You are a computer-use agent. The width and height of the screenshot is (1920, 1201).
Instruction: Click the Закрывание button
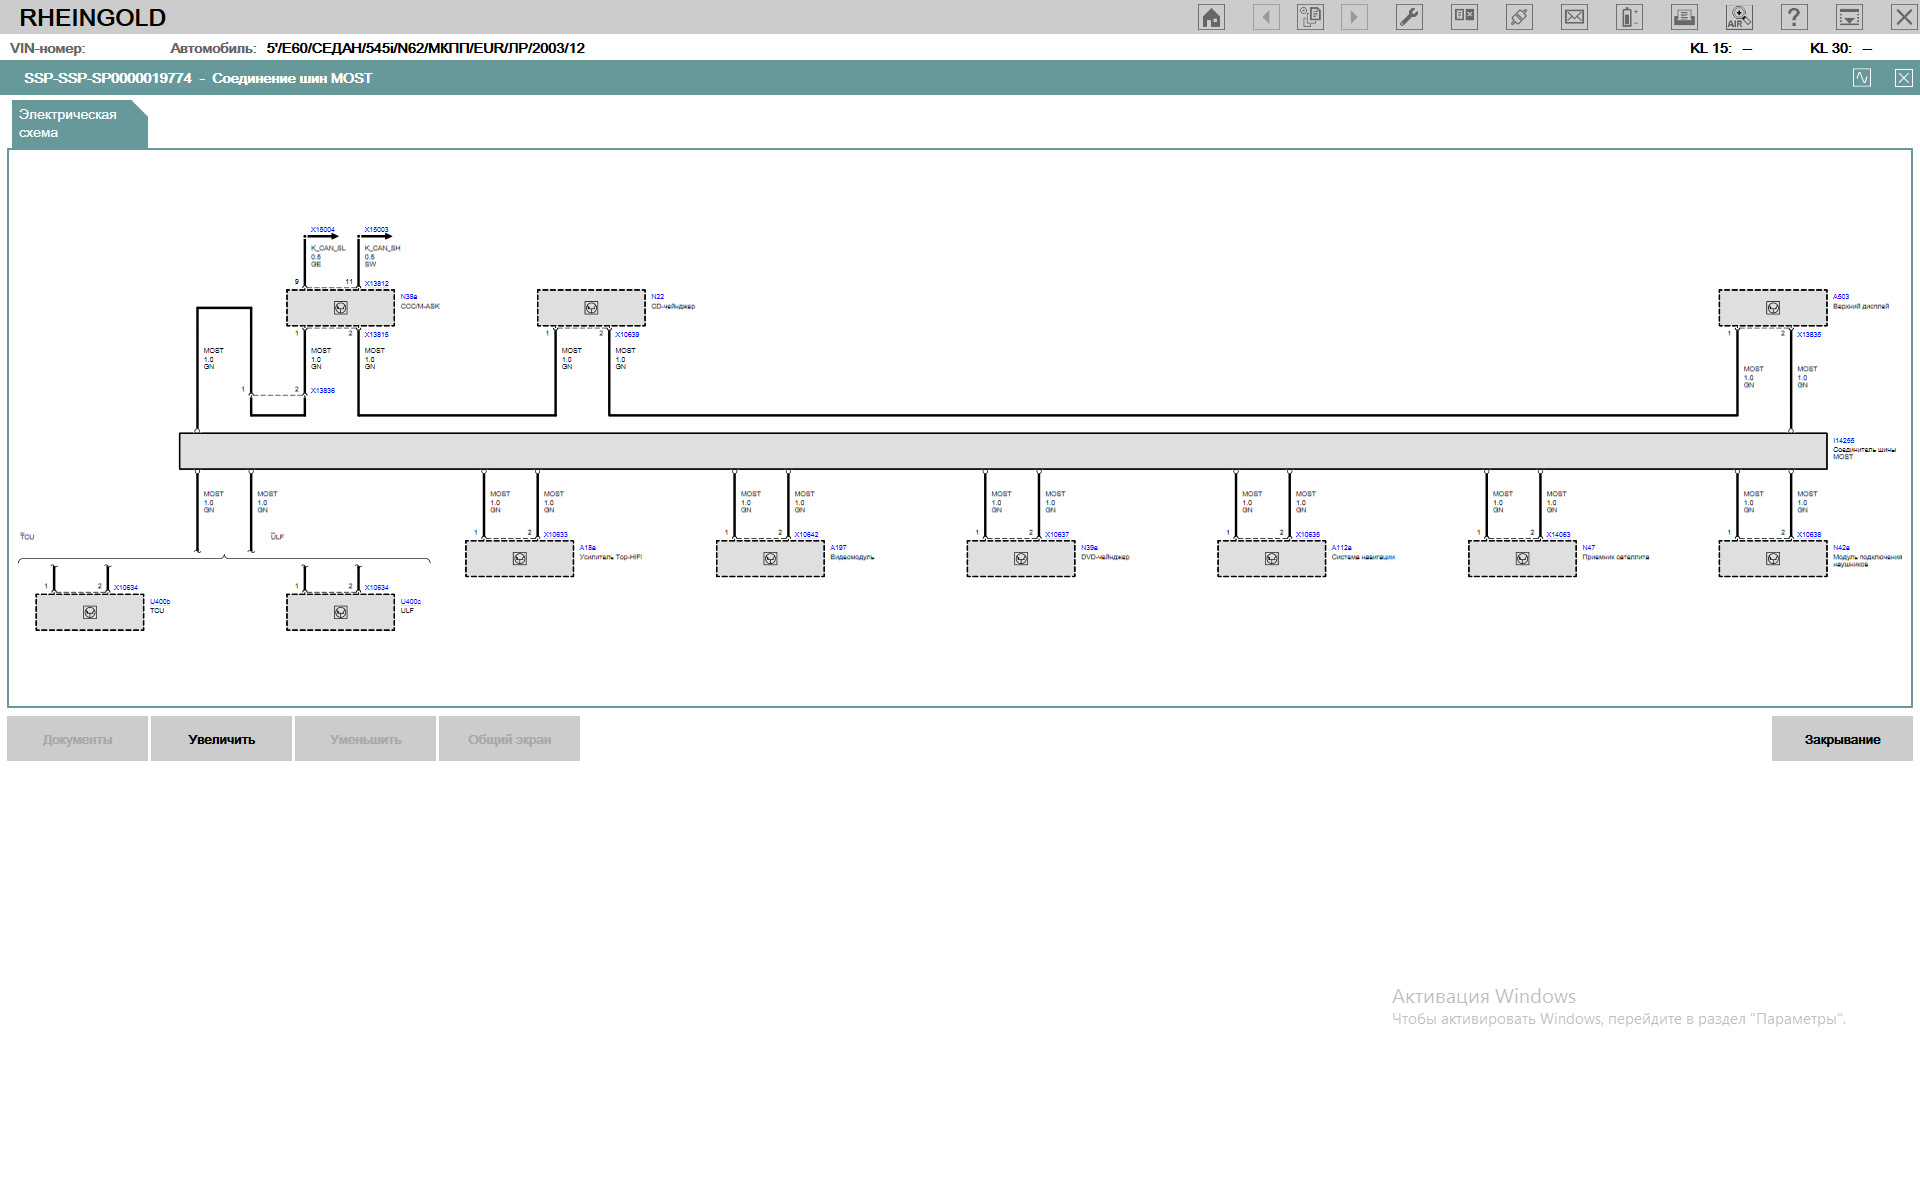pyautogui.click(x=1842, y=739)
